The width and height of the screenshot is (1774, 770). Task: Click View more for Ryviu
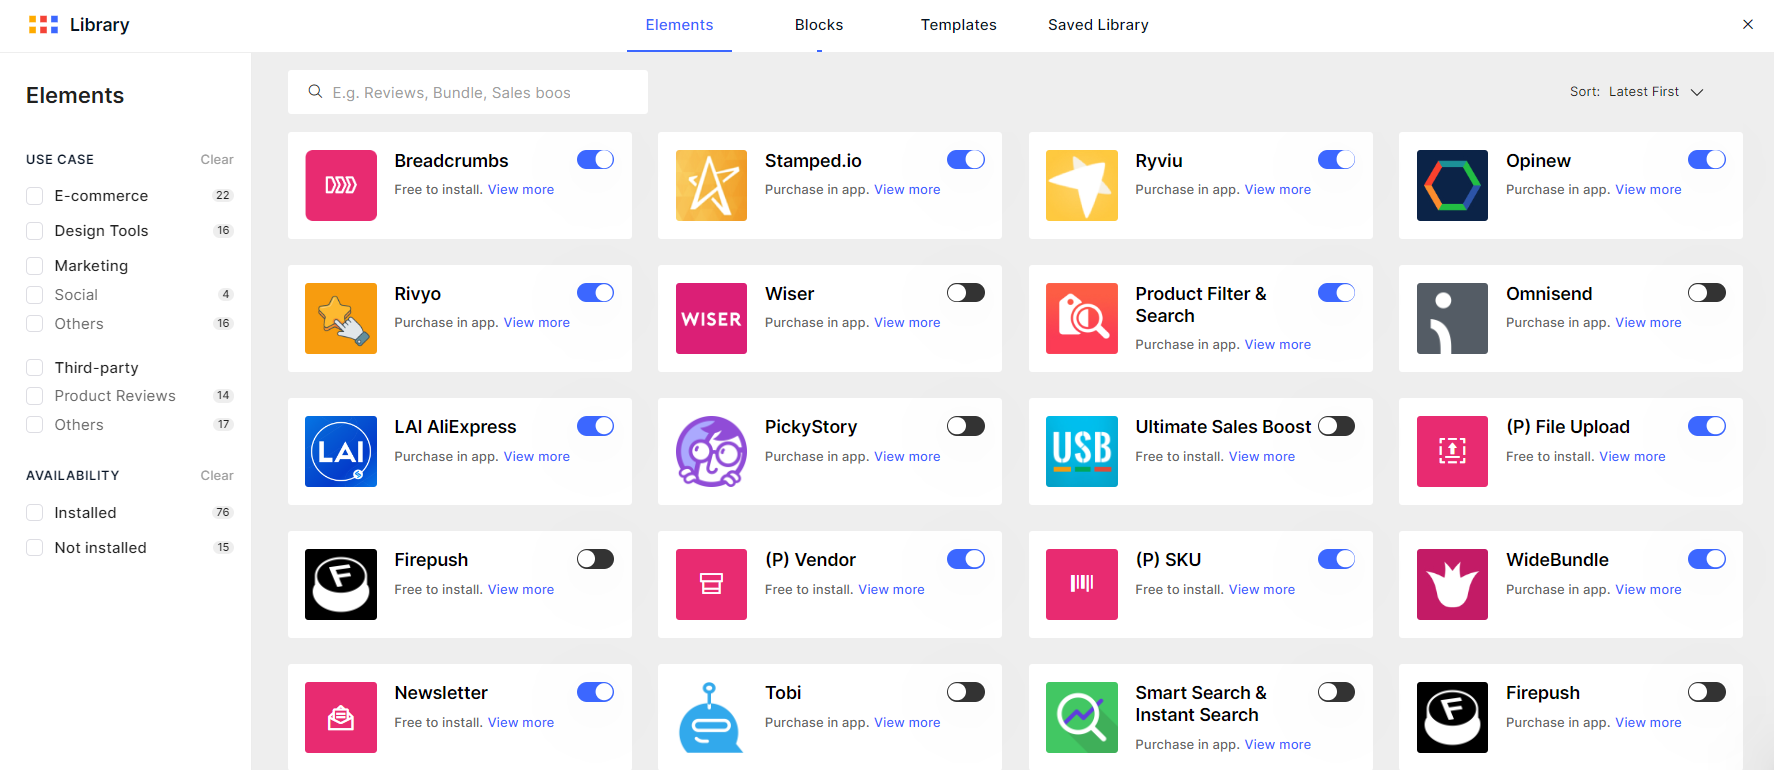coord(1278,190)
